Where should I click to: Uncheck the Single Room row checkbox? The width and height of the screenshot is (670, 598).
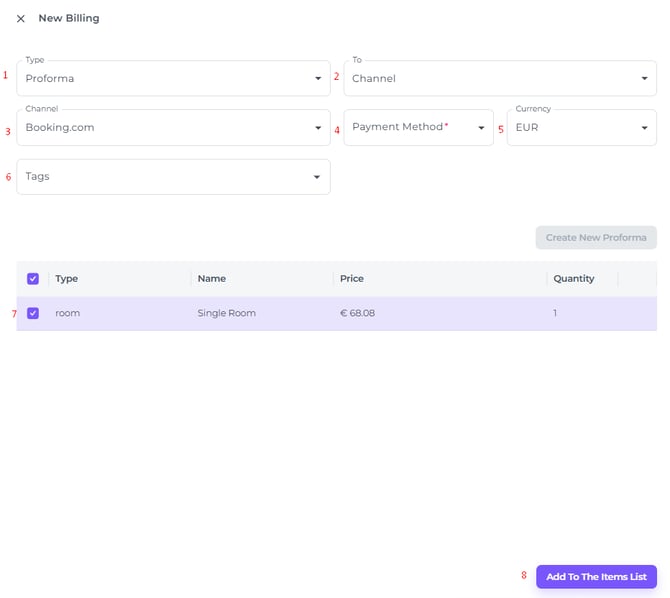tap(33, 313)
